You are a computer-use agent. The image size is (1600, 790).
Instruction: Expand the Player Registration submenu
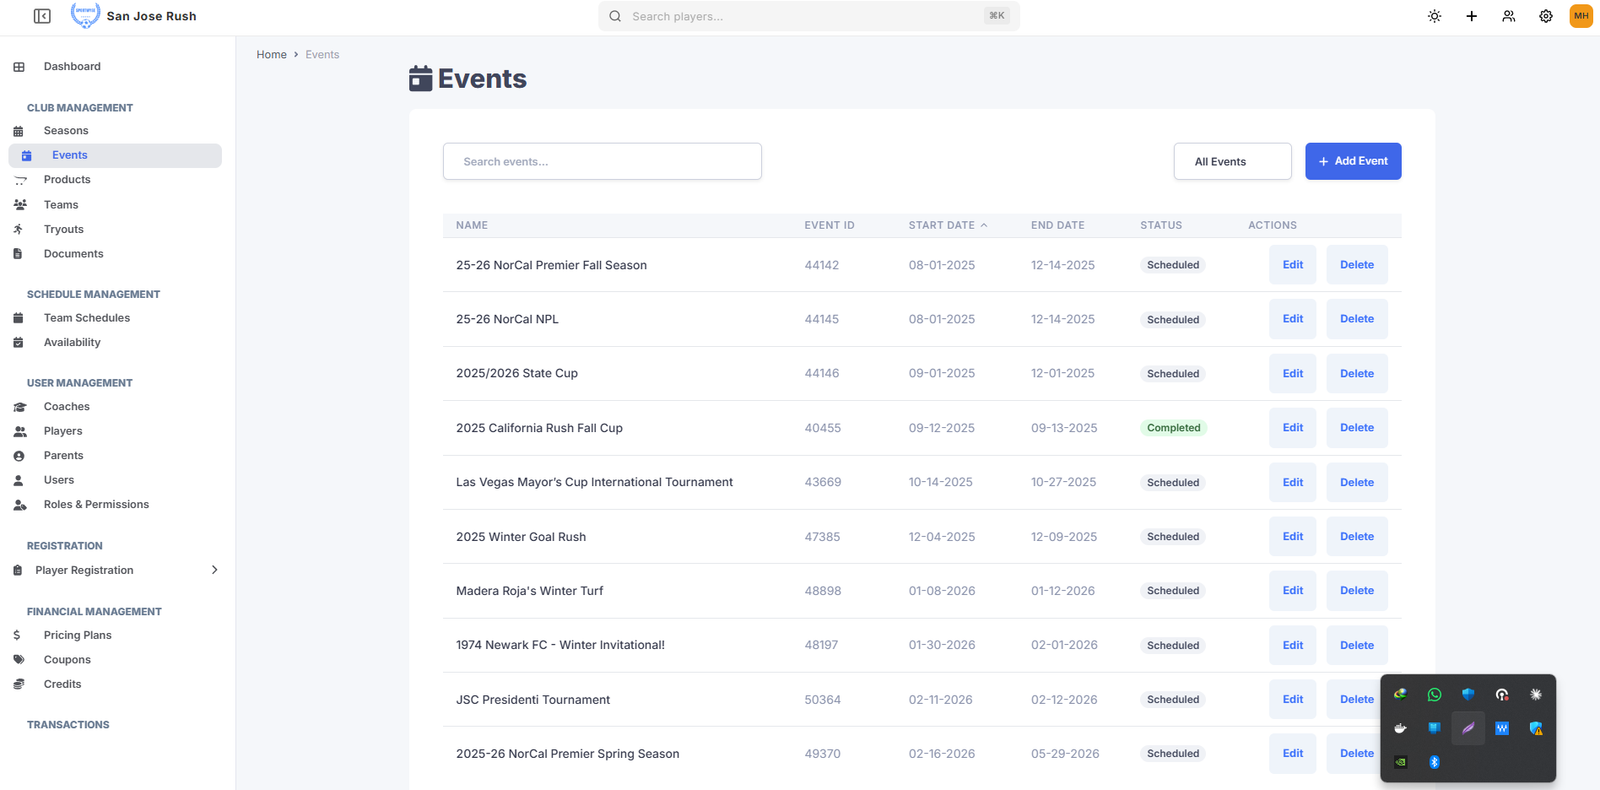point(214,570)
